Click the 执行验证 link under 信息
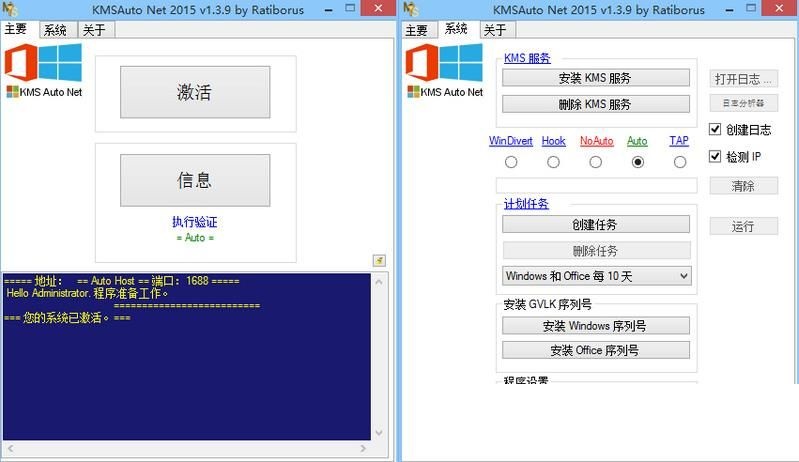 [195, 222]
